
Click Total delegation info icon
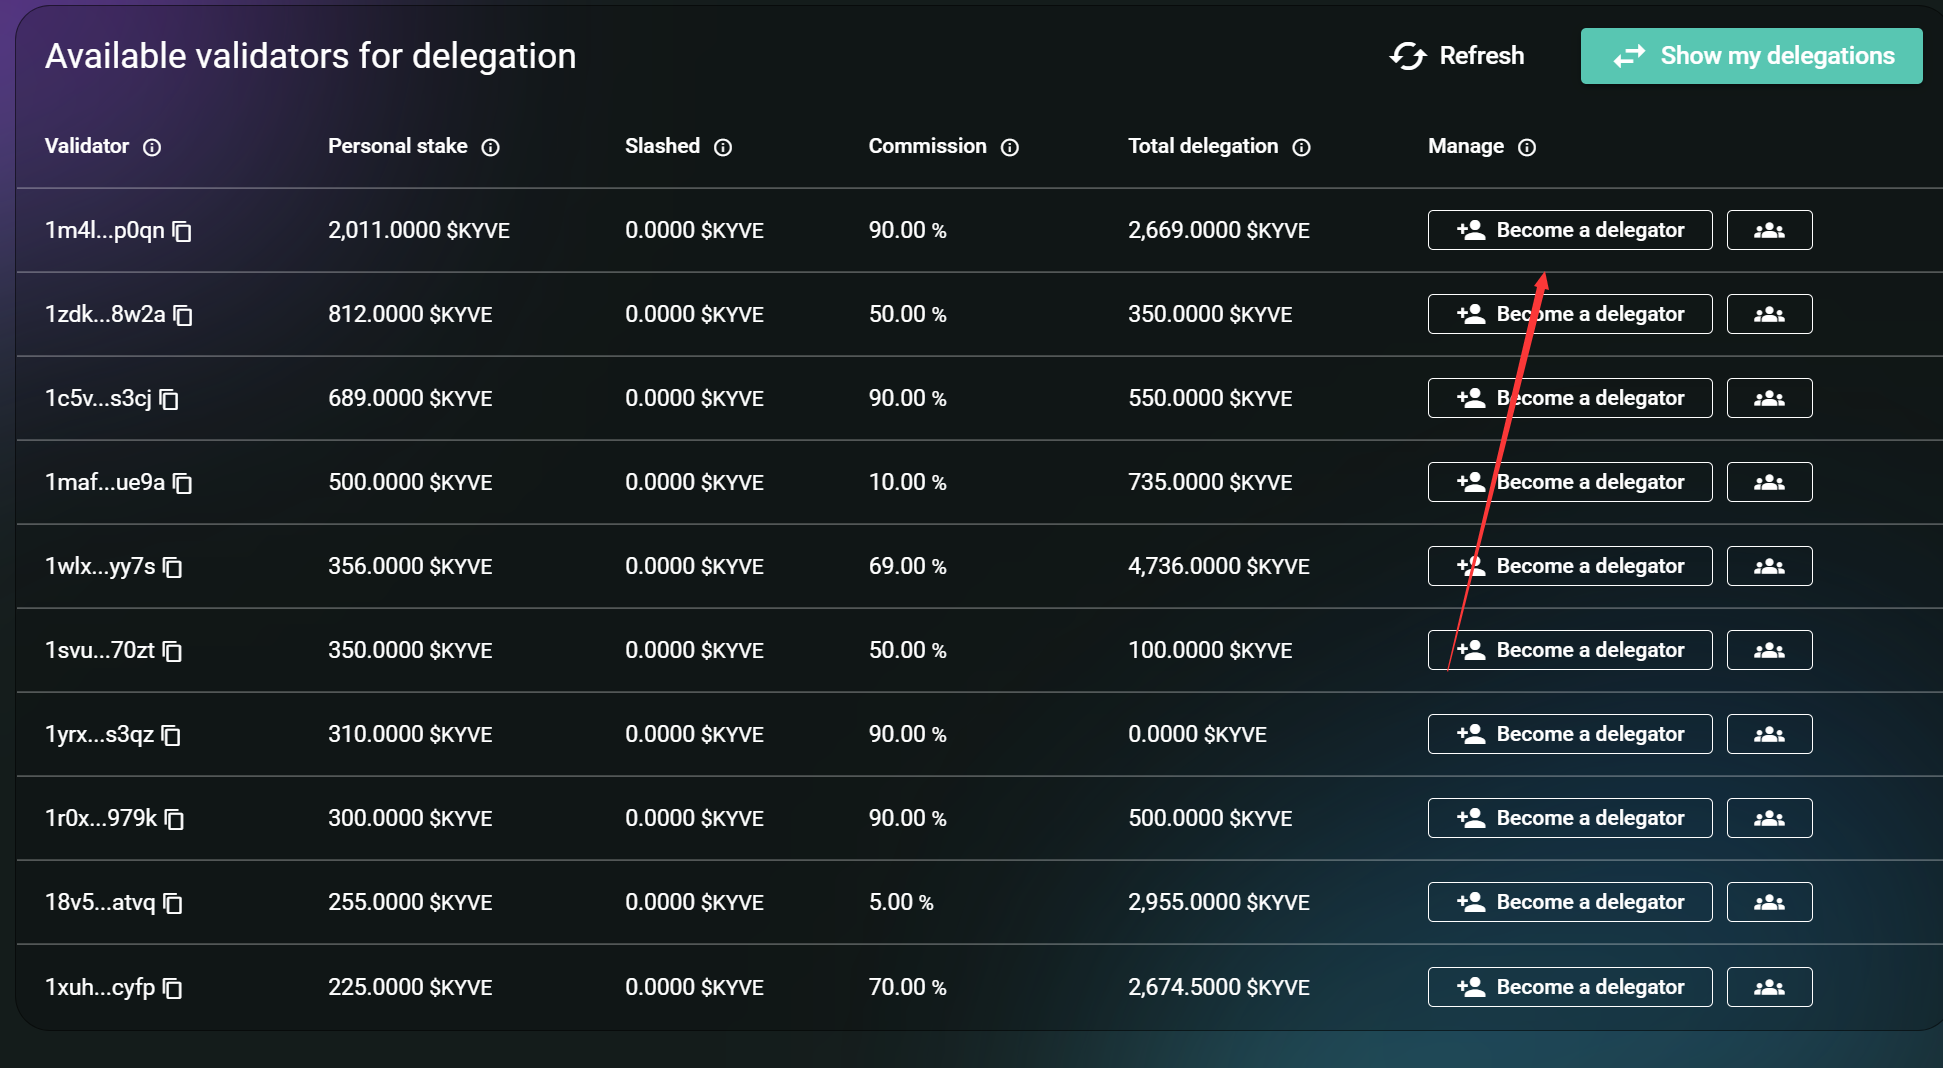coord(1301,147)
